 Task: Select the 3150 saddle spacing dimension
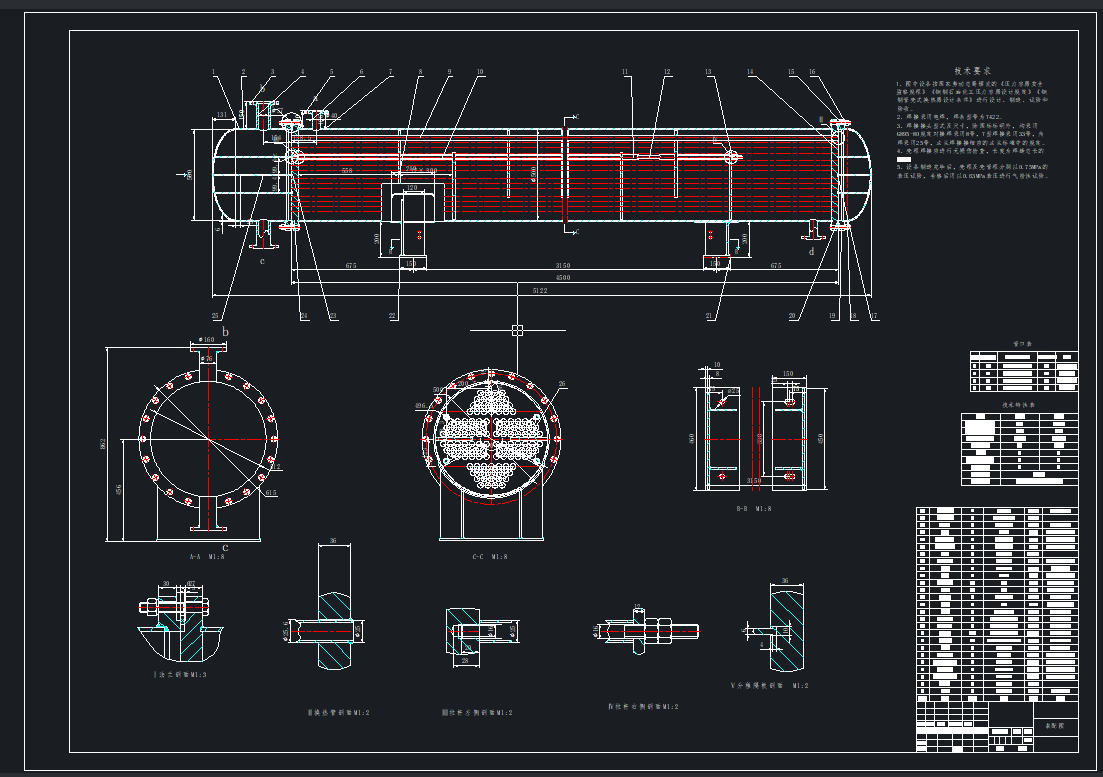(x=563, y=266)
